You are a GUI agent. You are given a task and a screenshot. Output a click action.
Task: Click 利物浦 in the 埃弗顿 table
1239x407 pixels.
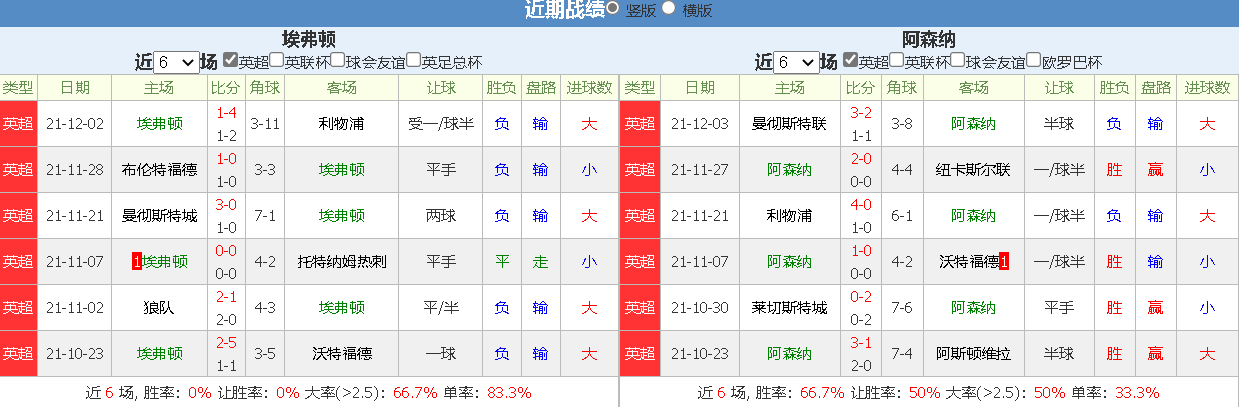tap(341, 124)
